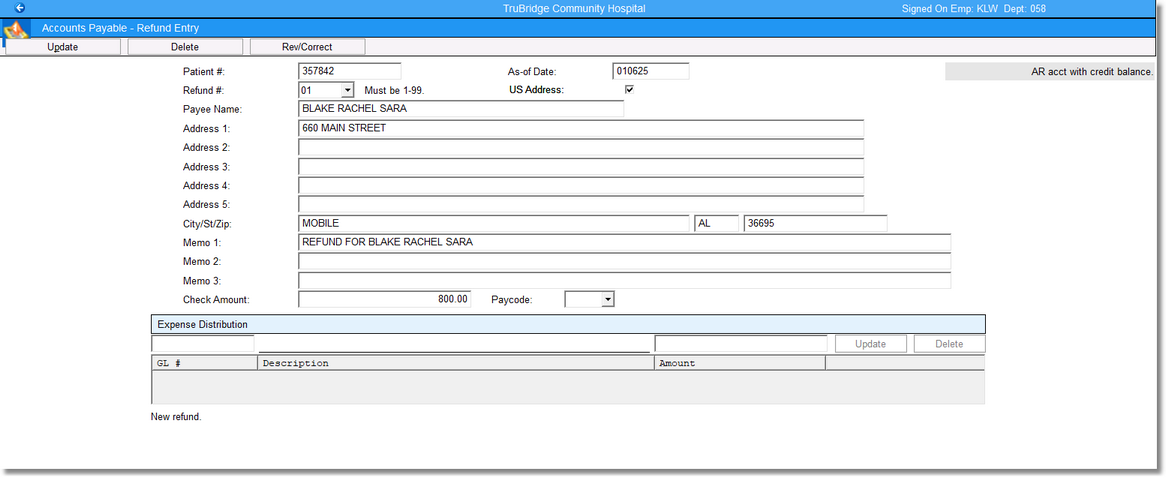Click the zip field containing 36695
1166x478 pixels.
point(816,223)
